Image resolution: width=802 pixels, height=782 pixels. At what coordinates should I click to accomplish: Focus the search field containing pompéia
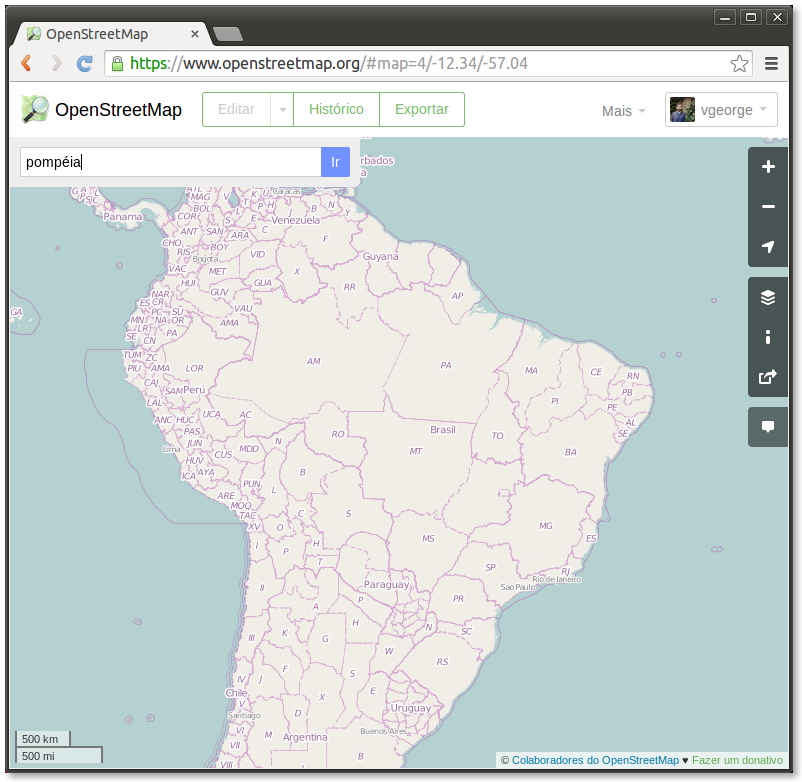170,162
